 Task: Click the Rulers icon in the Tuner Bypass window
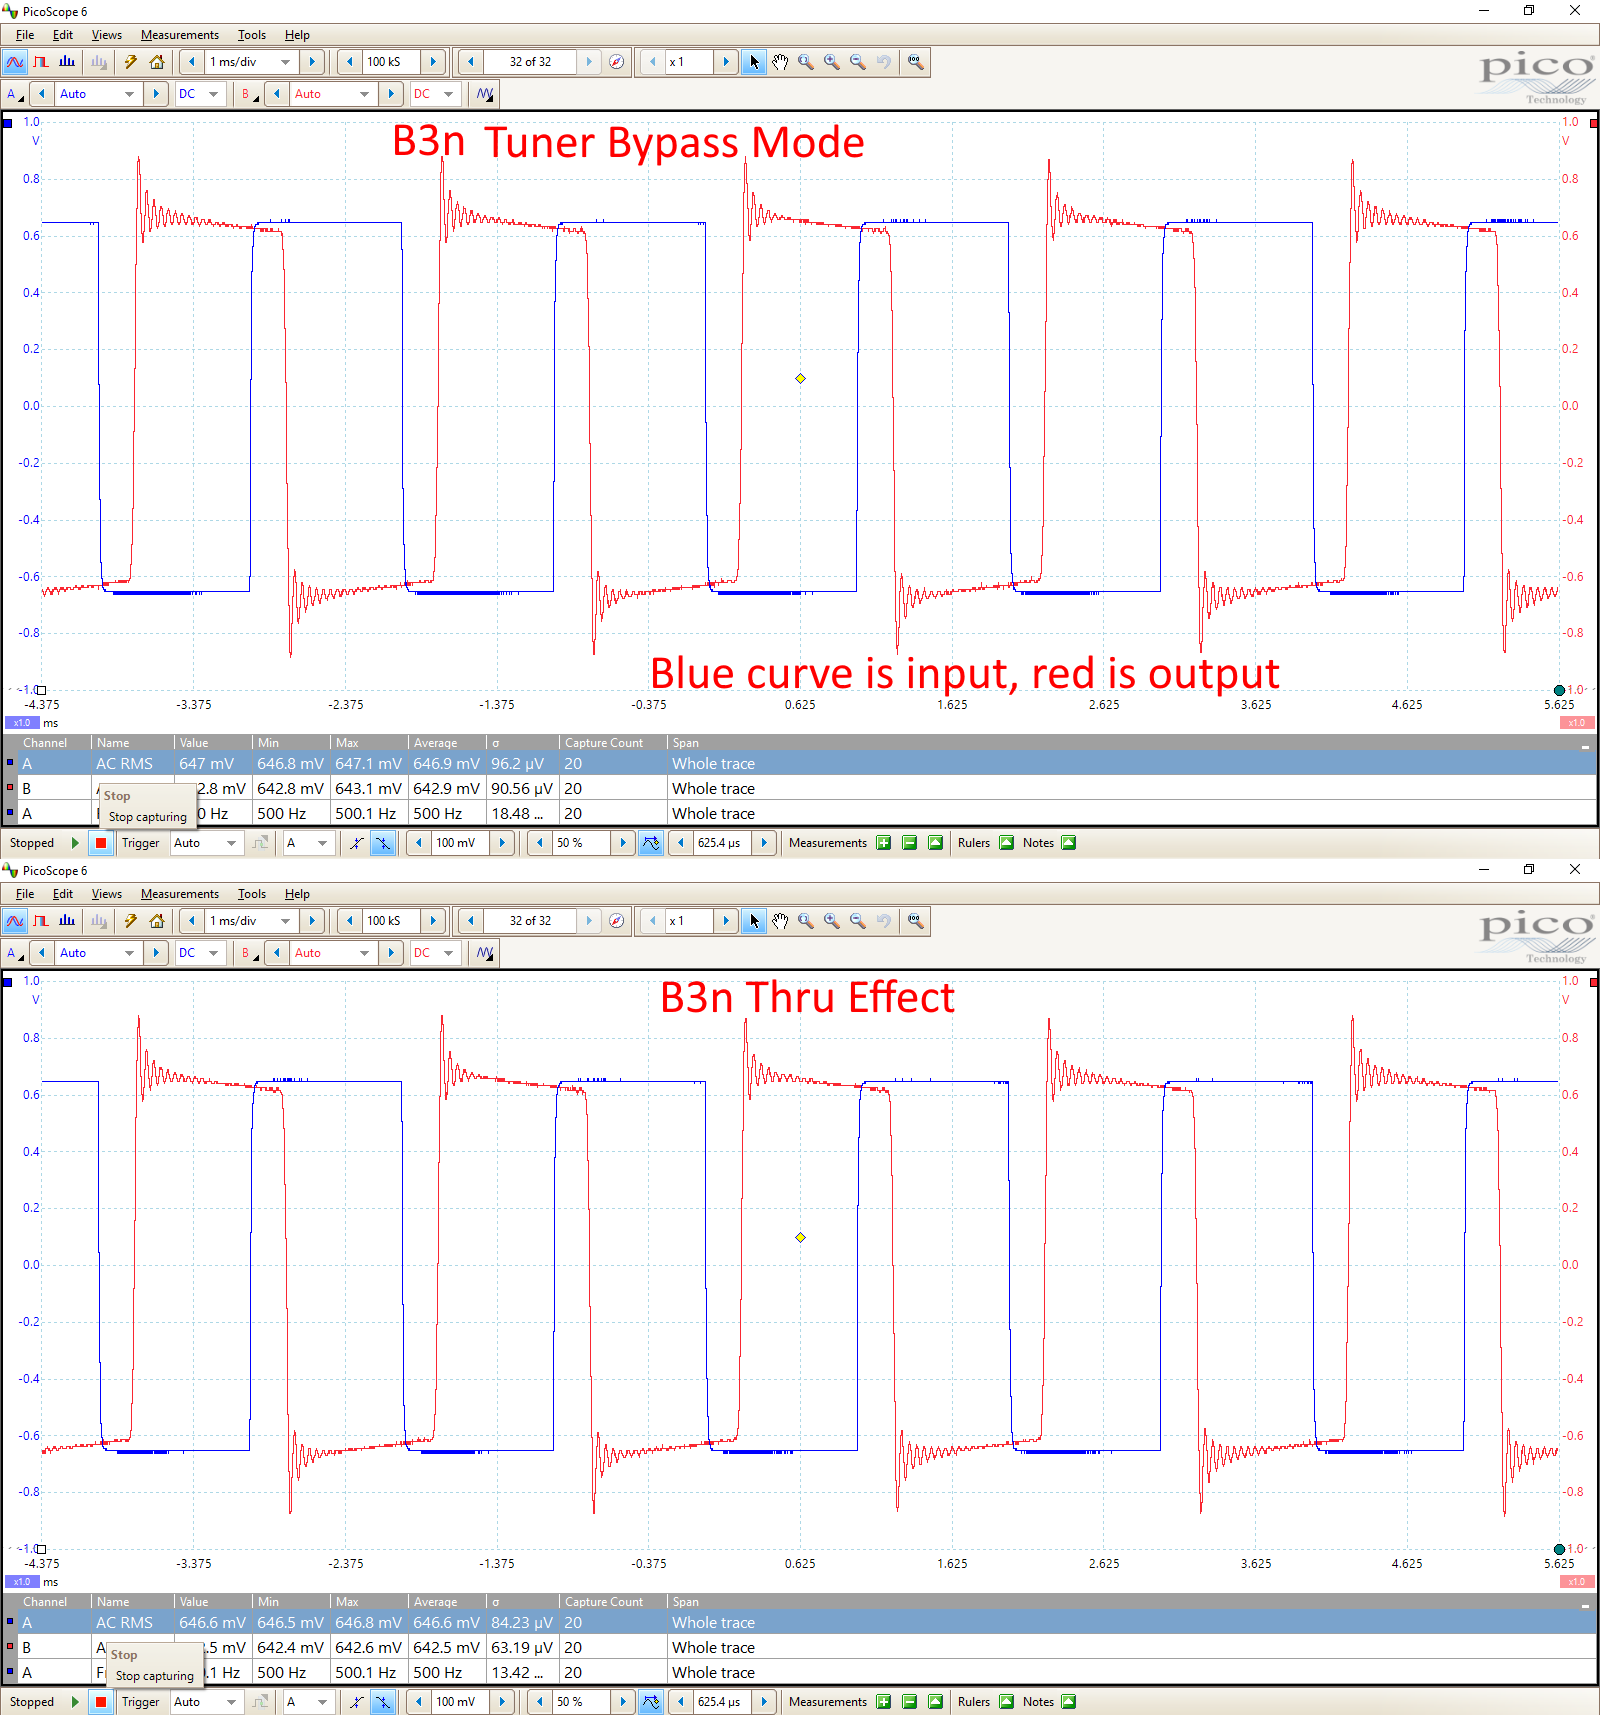click(x=1007, y=843)
